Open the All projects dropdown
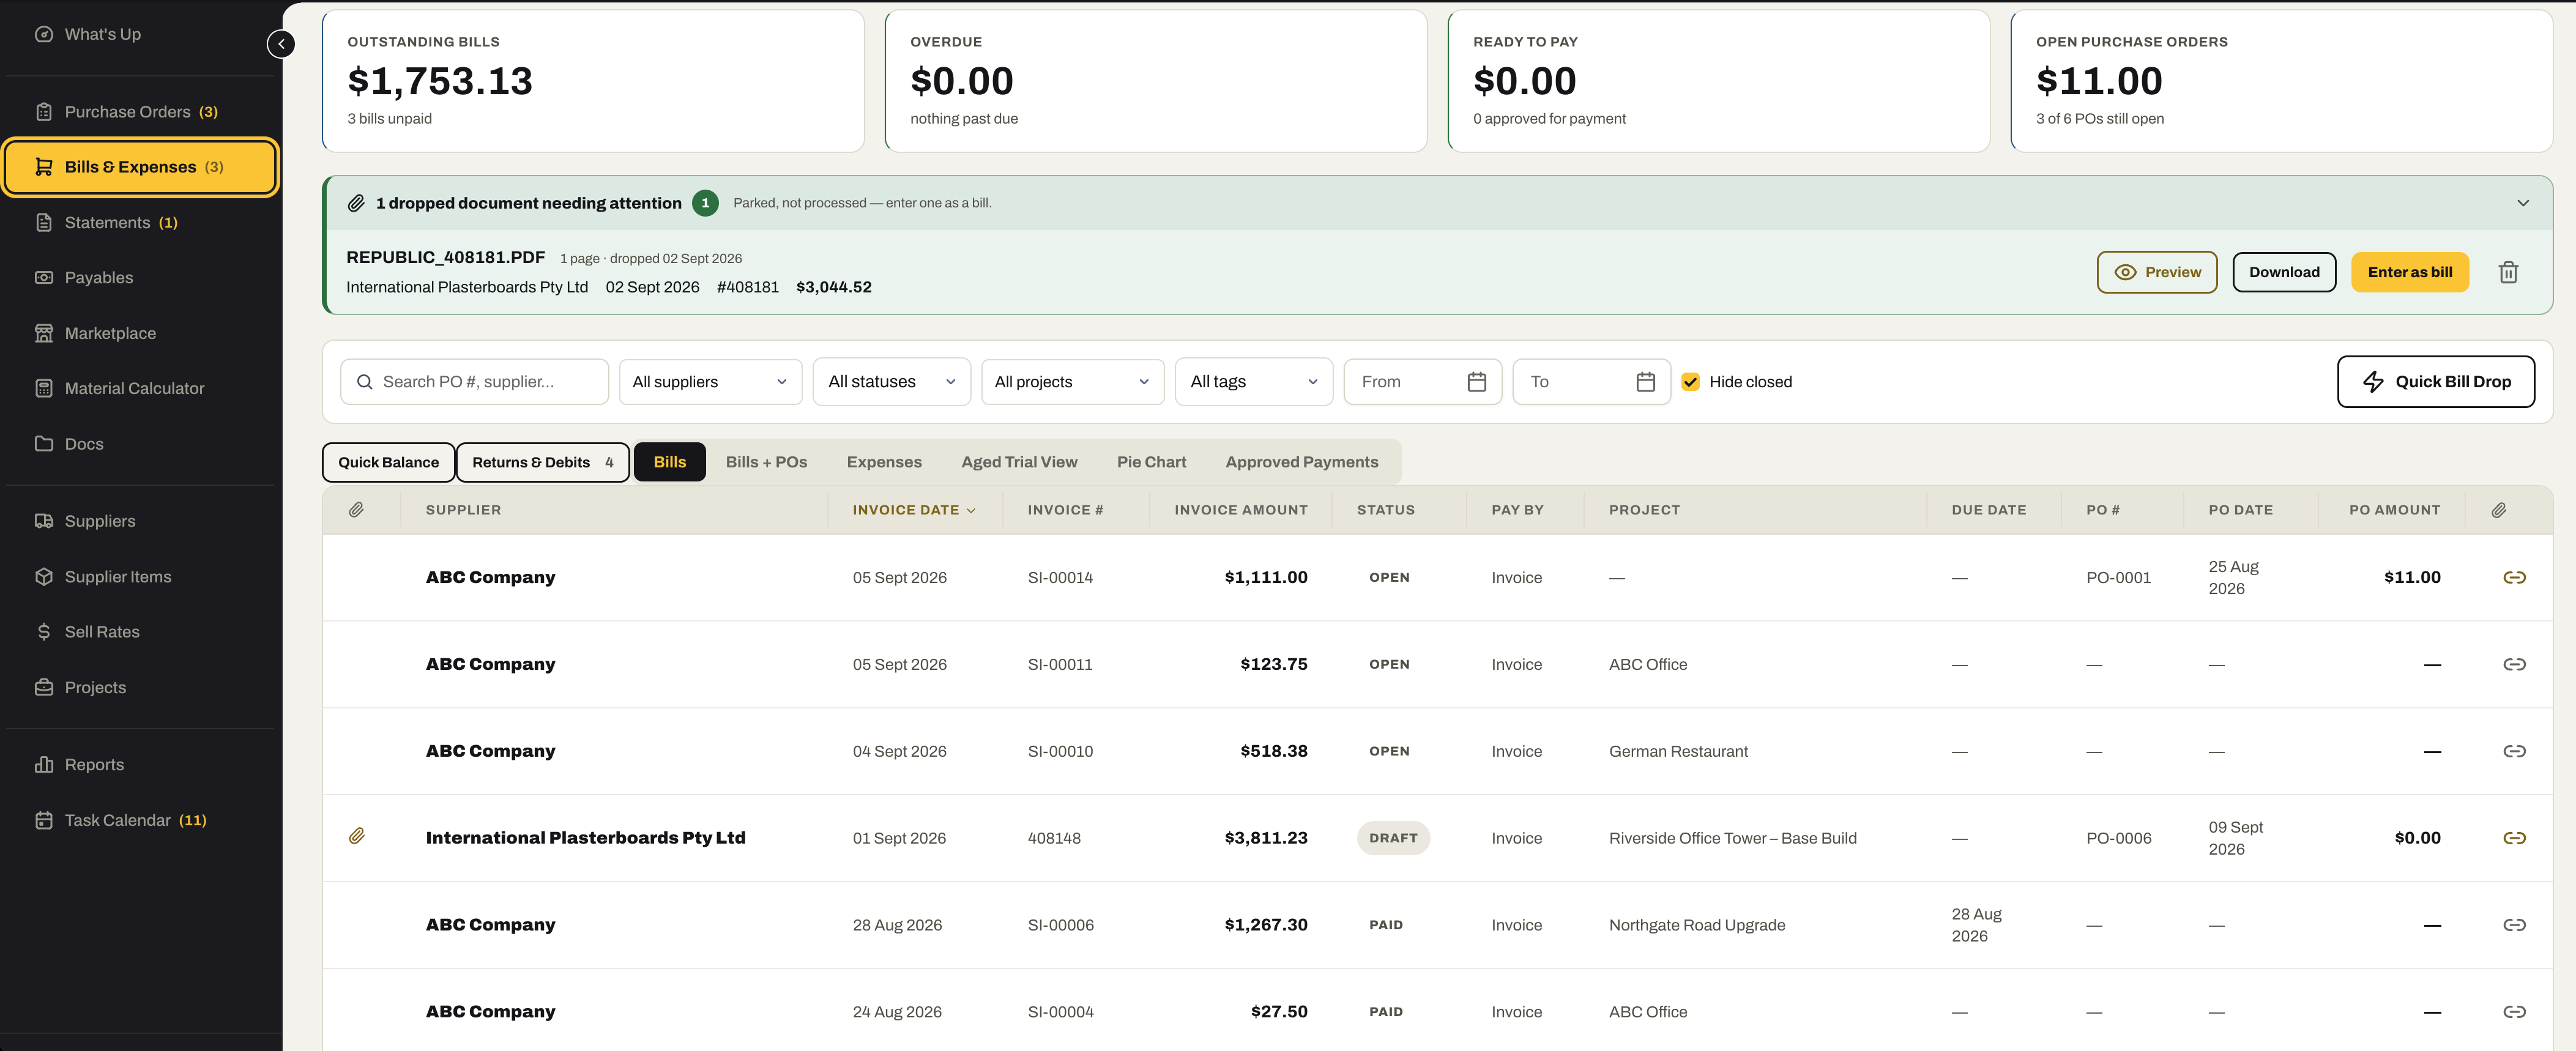 [x=1072, y=382]
